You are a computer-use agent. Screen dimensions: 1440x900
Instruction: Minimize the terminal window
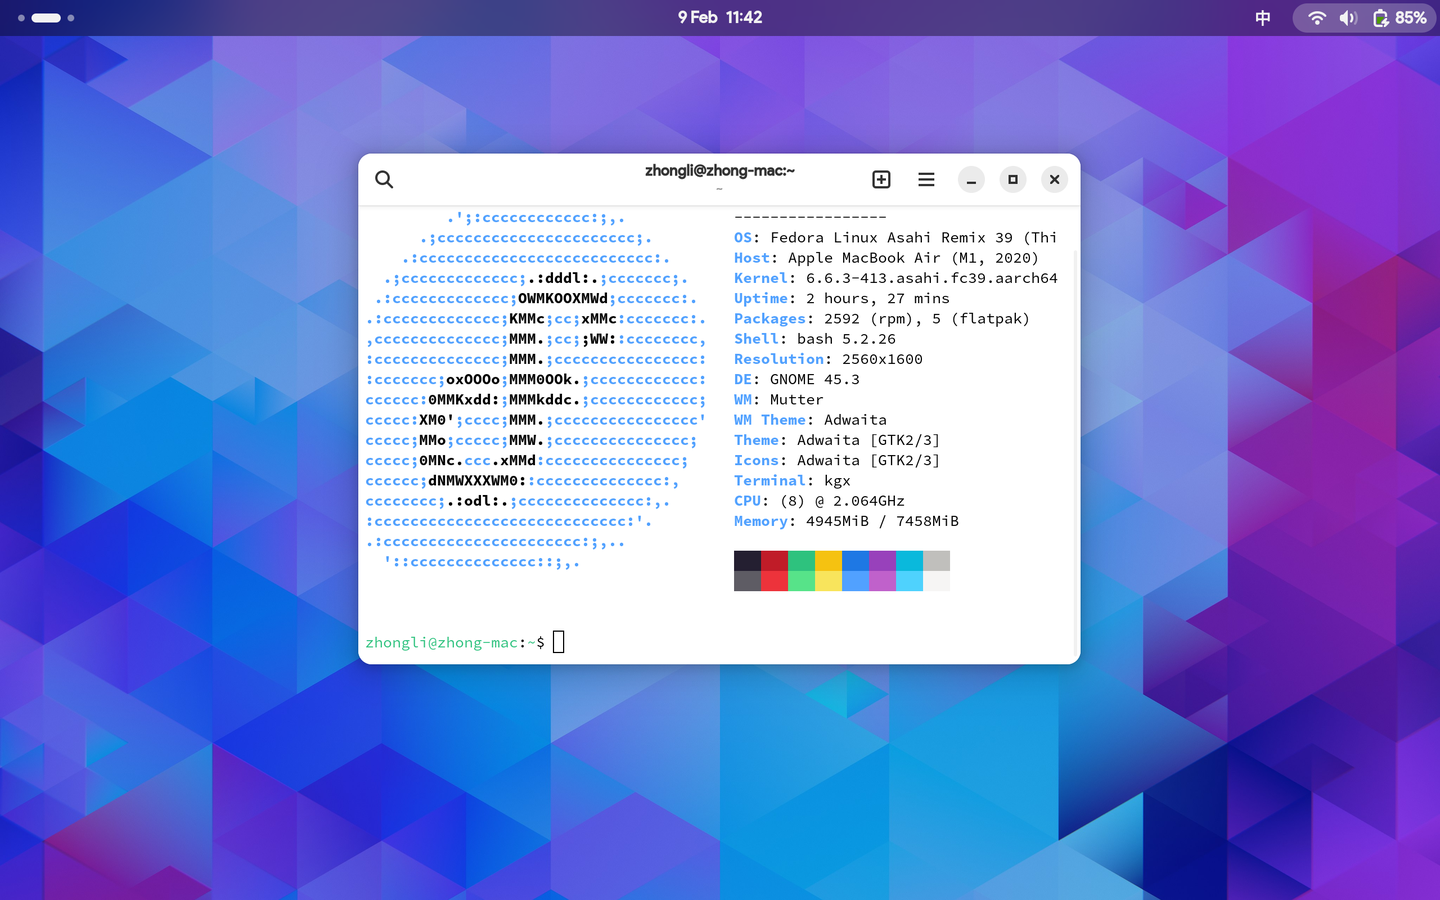[x=971, y=179]
